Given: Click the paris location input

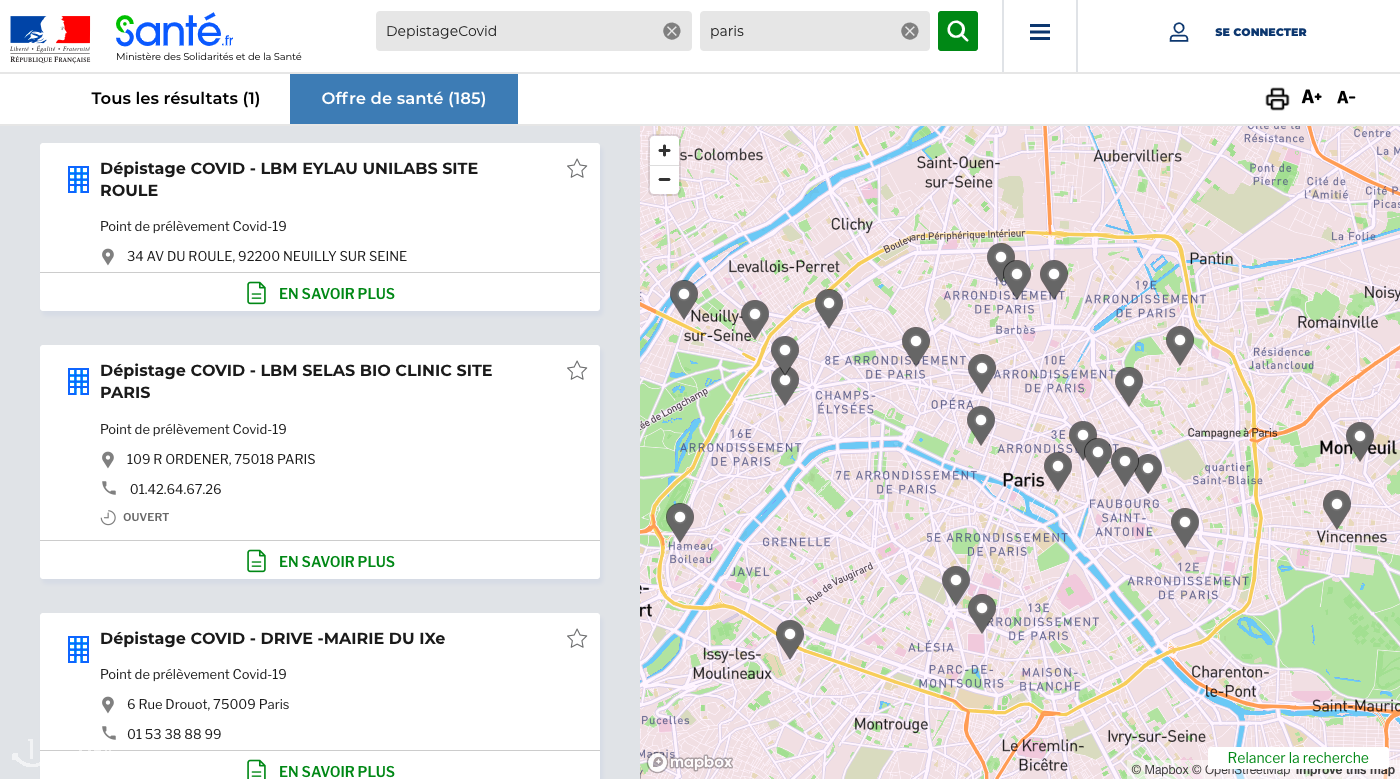Looking at the screenshot, I should pyautogui.click(x=801, y=31).
